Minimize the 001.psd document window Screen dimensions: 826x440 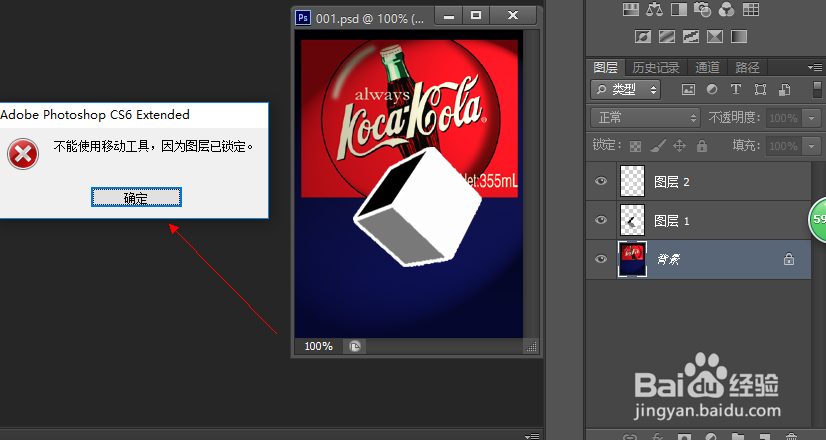pos(449,16)
